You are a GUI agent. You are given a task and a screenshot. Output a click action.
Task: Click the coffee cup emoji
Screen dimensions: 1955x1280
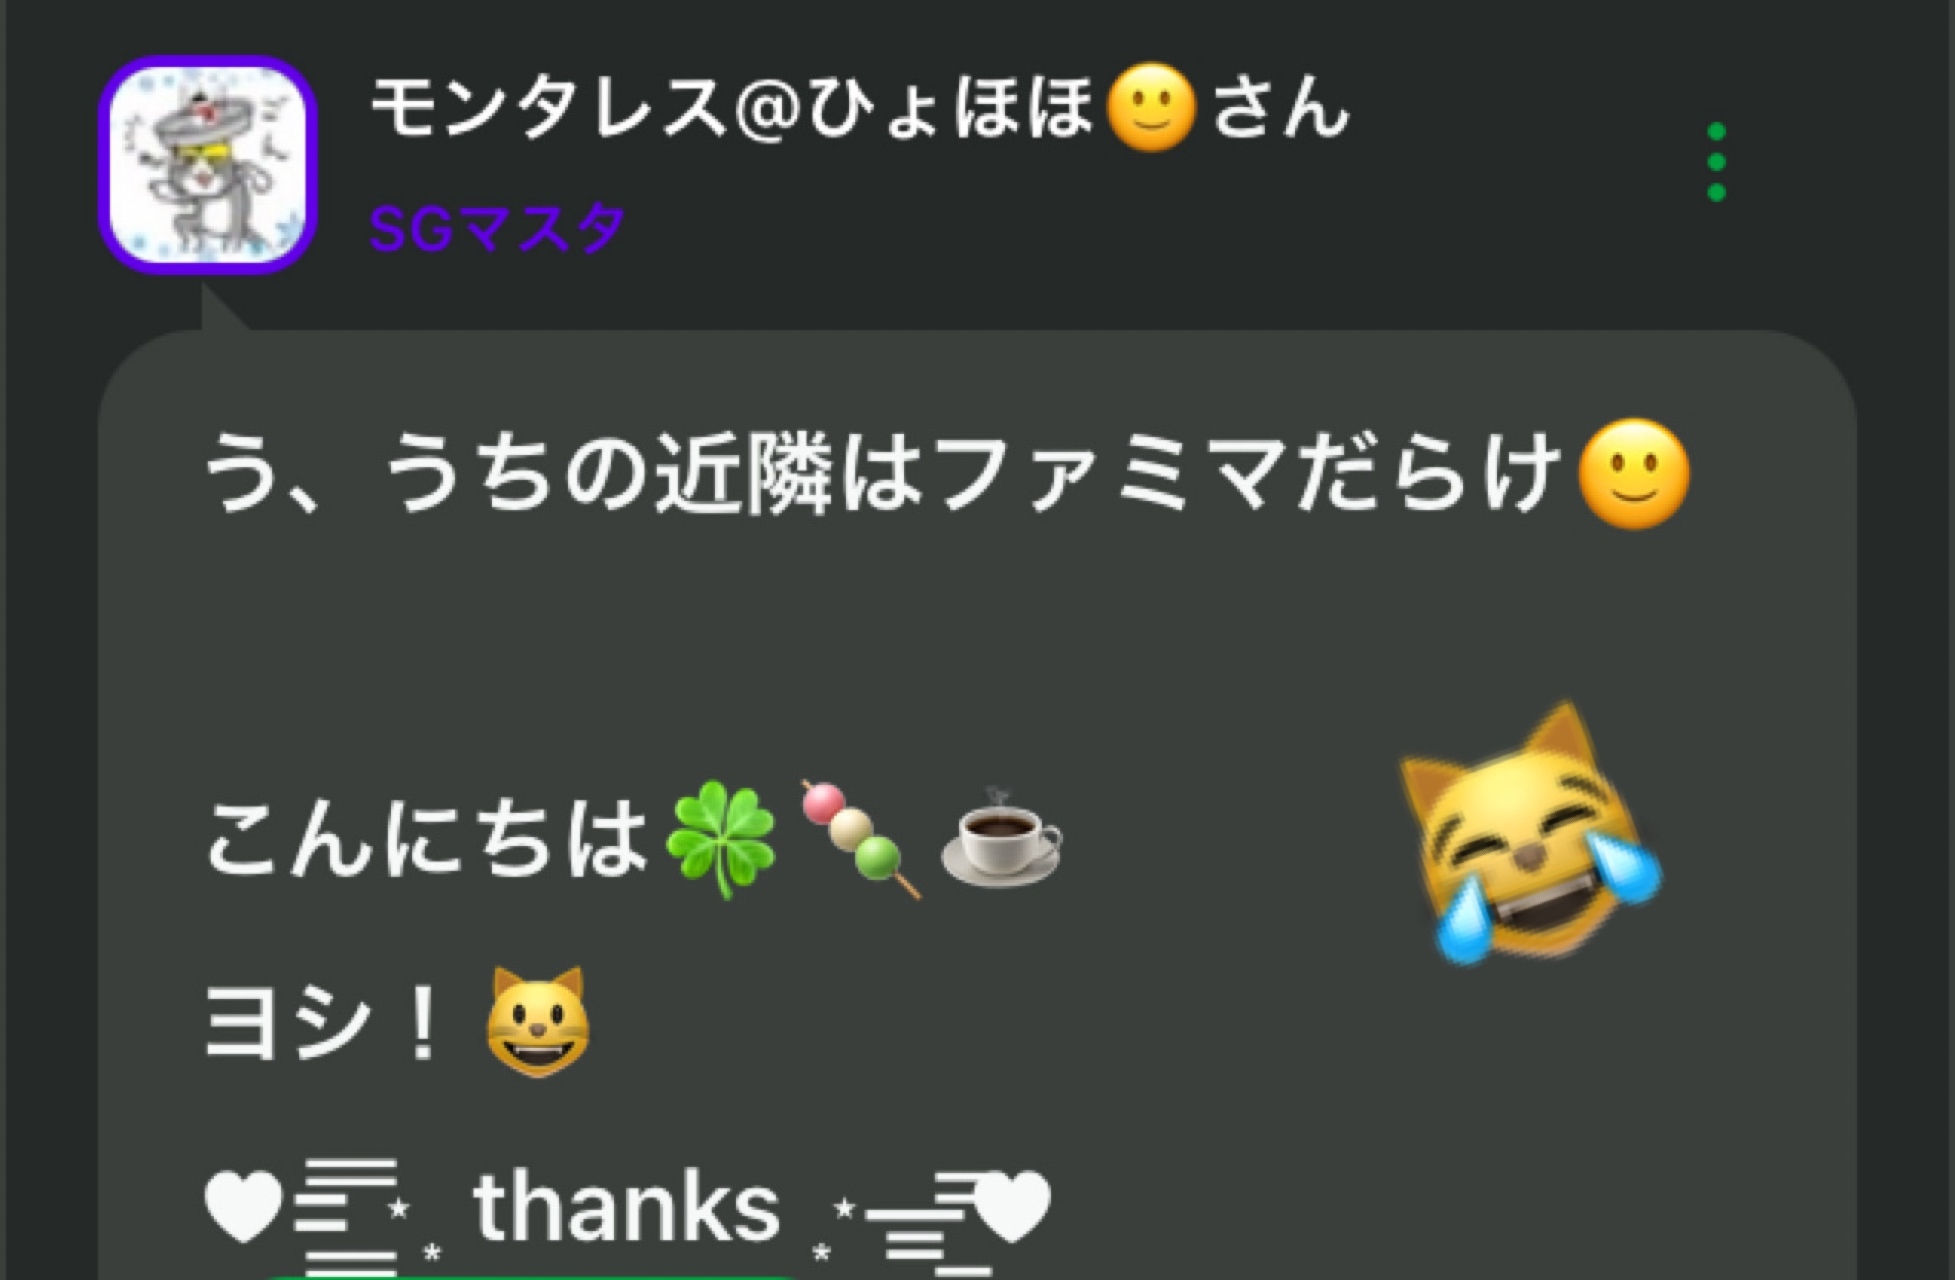point(1001,837)
